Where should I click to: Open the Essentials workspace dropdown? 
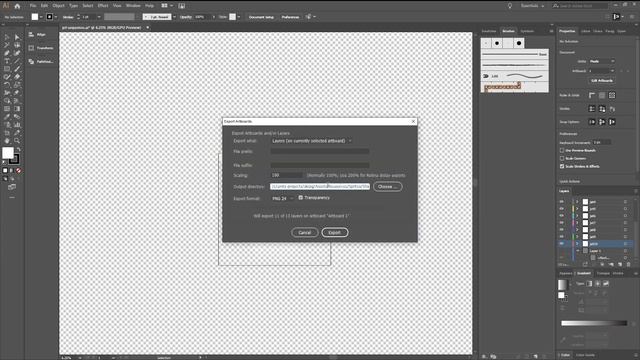[532, 6]
